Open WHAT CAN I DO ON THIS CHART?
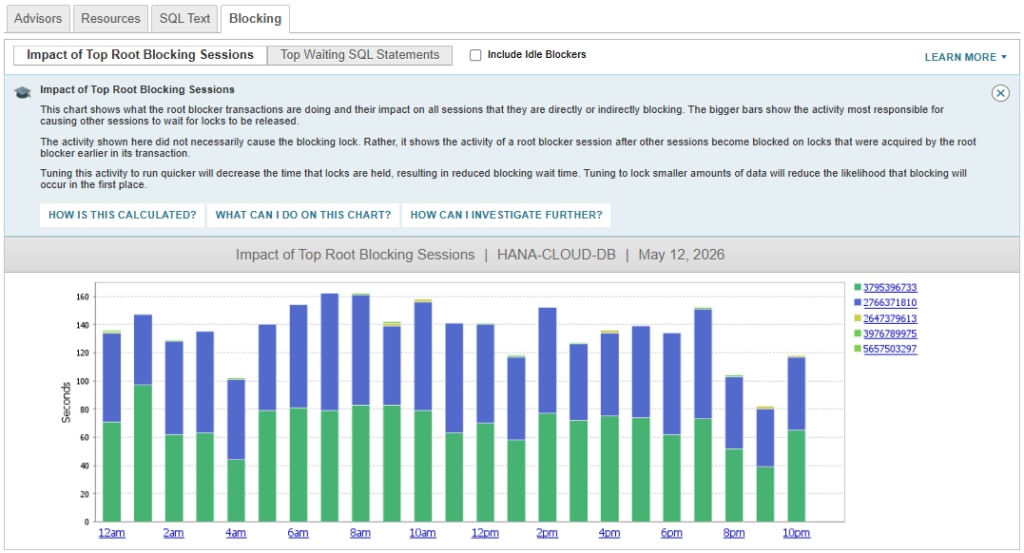The height and width of the screenshot is (553, 1024). [x=303, y=215]
